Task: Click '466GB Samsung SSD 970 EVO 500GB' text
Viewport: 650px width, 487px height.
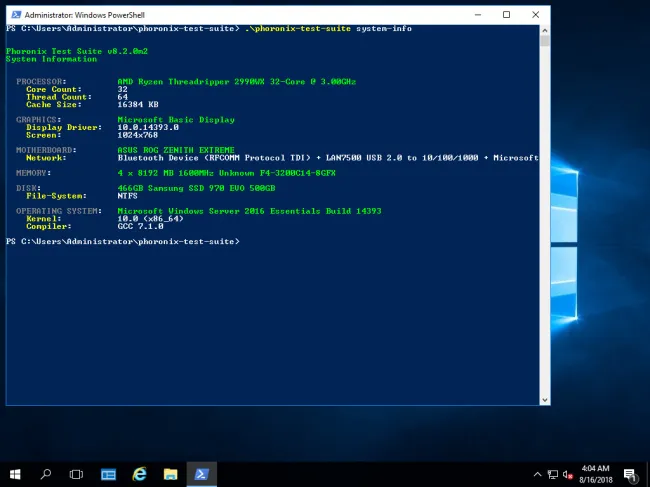Action: point(196,188)
